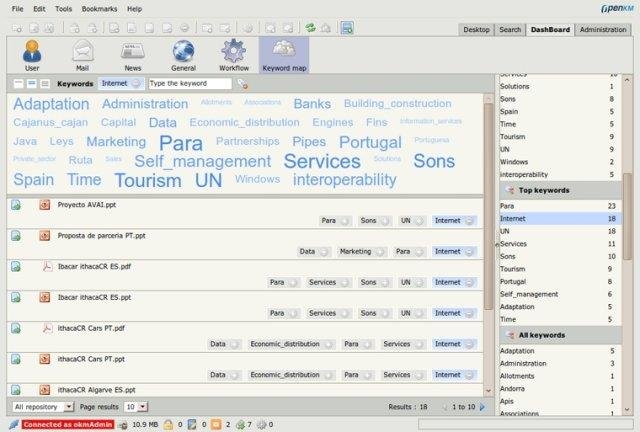Switch to the Administration tab
Image resolution: width=640 pixels, height=432 pixels.
603,30
